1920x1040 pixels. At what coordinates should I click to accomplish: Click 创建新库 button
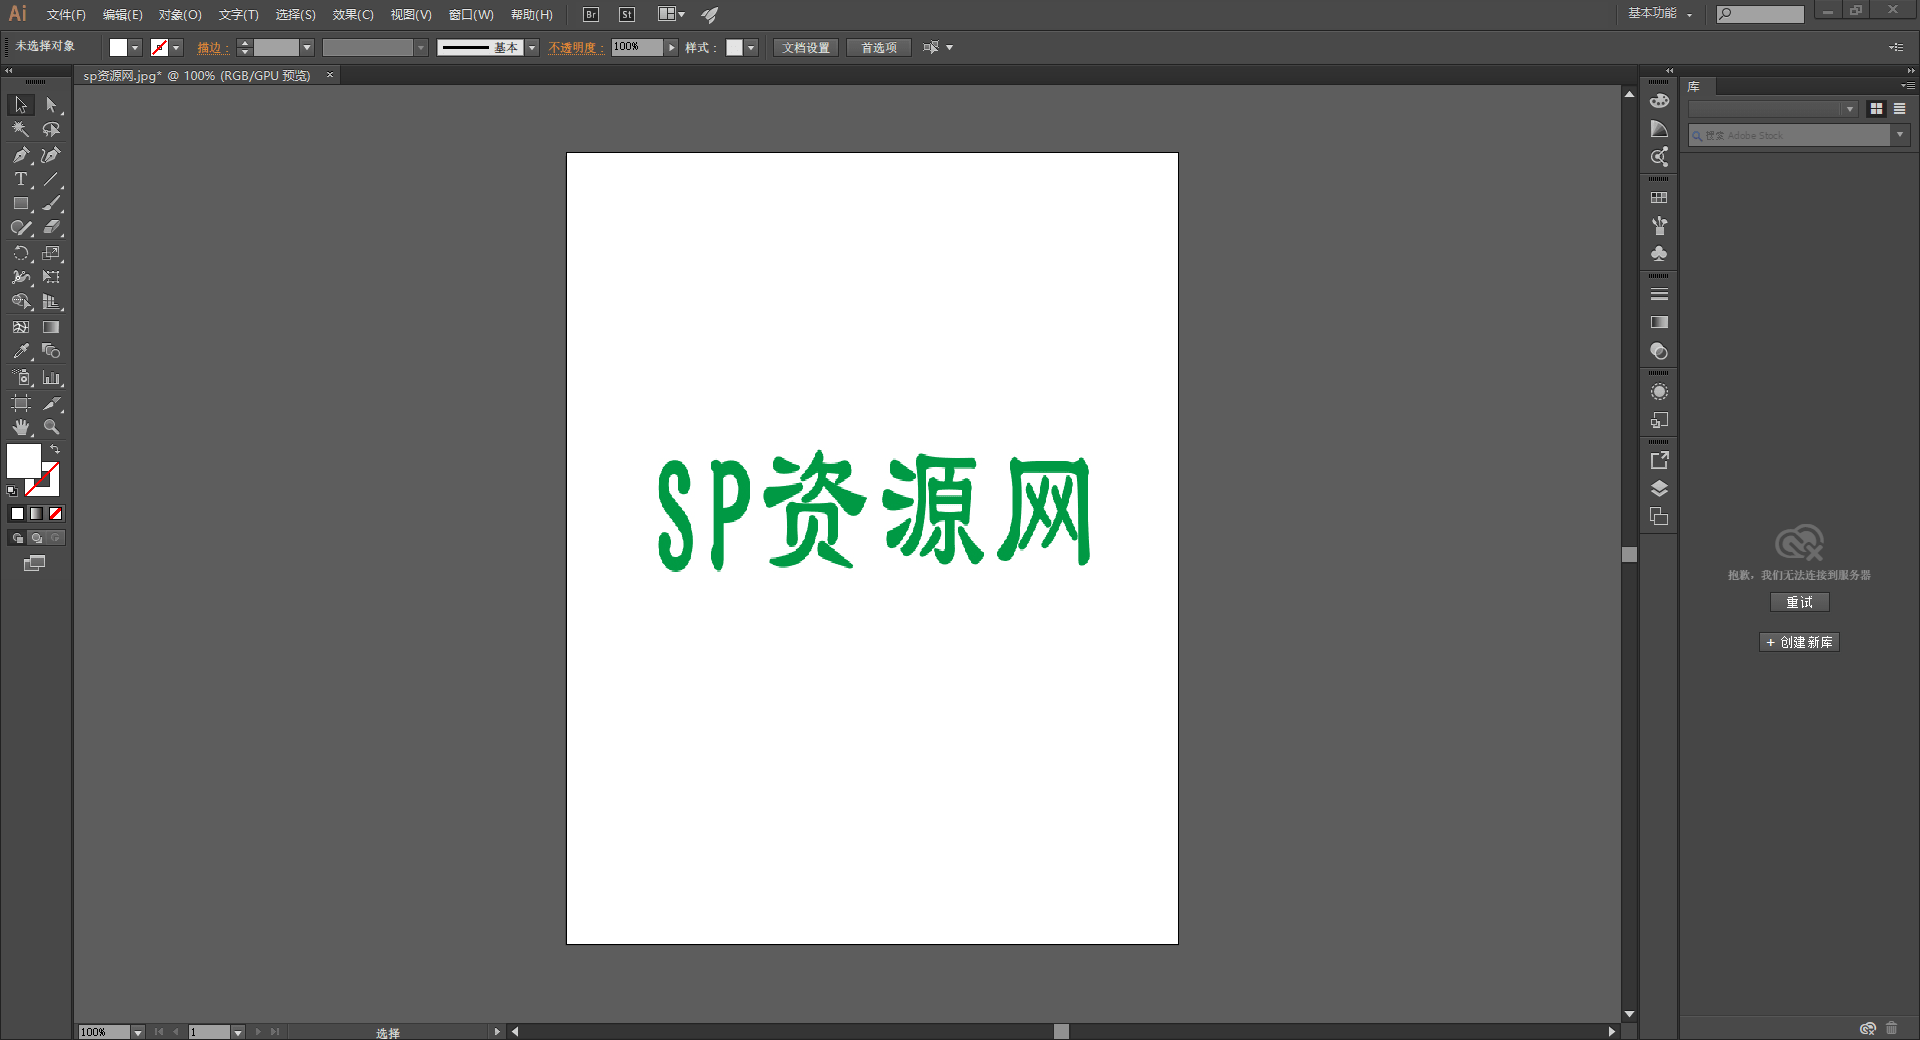[x=1799, y=642]
